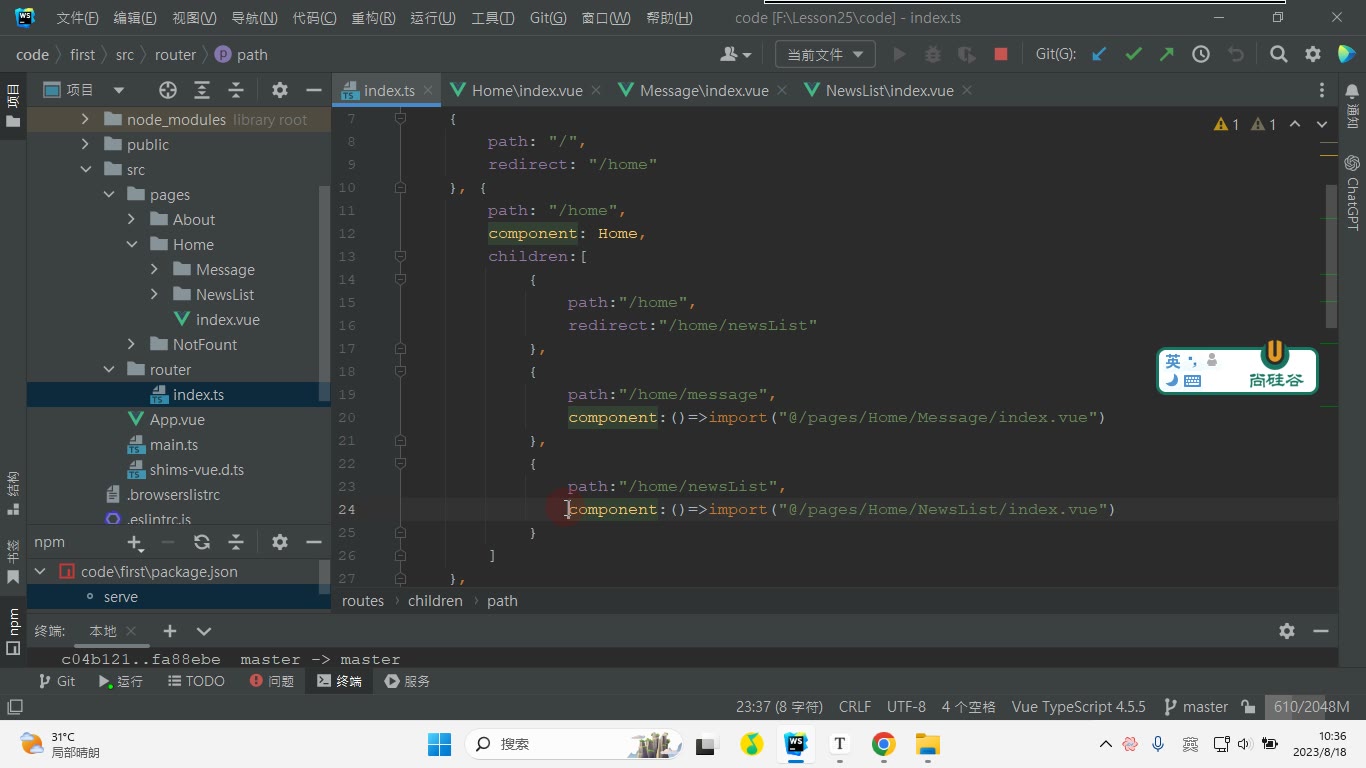Click the editor vertical scrollbar
The image size is (1366, 768).
[1331, 257]
